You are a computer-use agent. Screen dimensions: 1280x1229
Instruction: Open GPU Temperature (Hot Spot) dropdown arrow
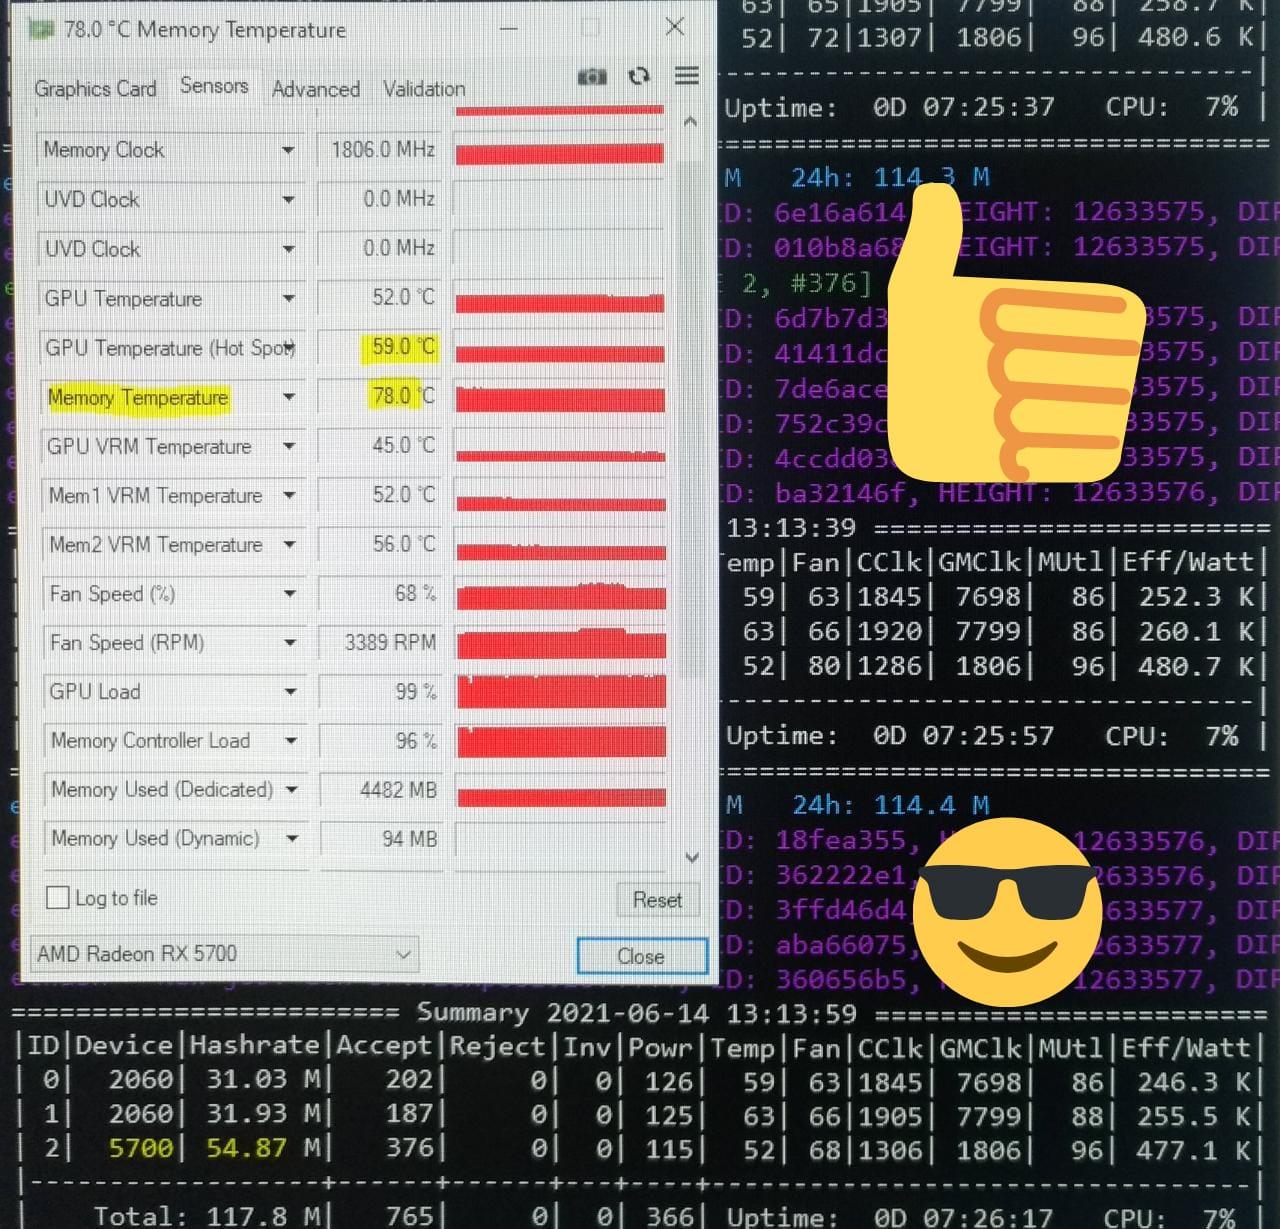point(289,348)
